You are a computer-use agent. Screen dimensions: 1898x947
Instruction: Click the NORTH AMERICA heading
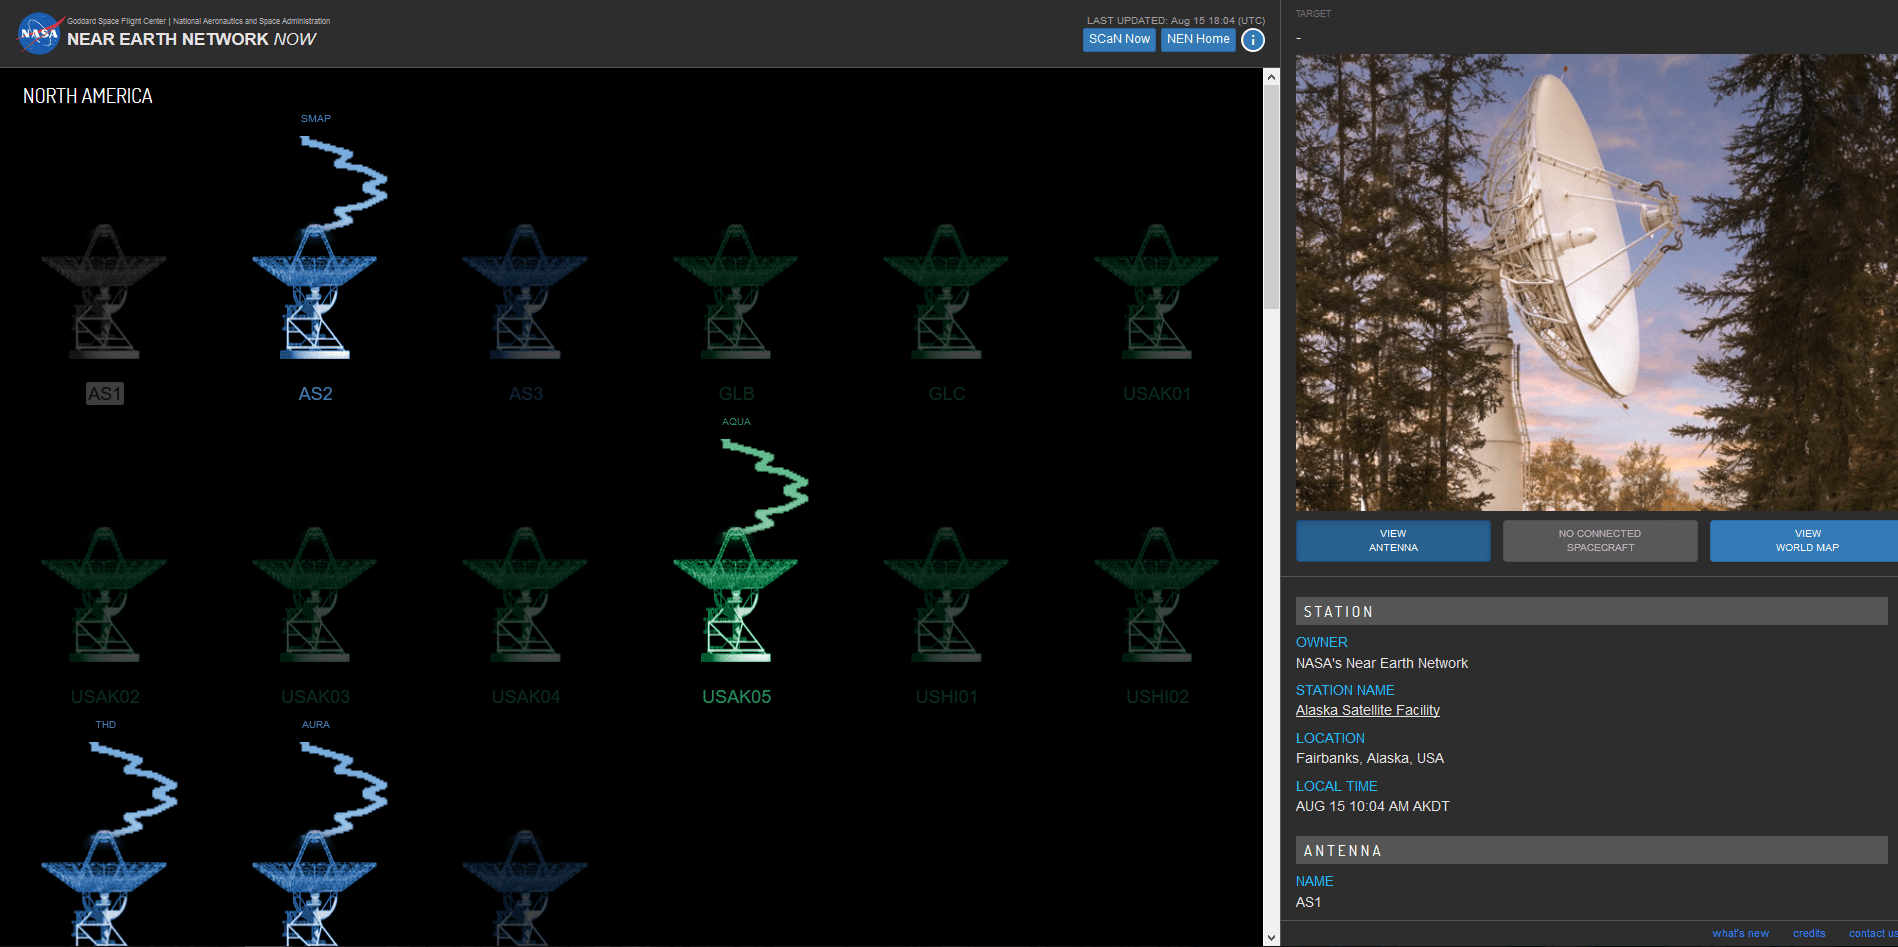tap(88, 96)
